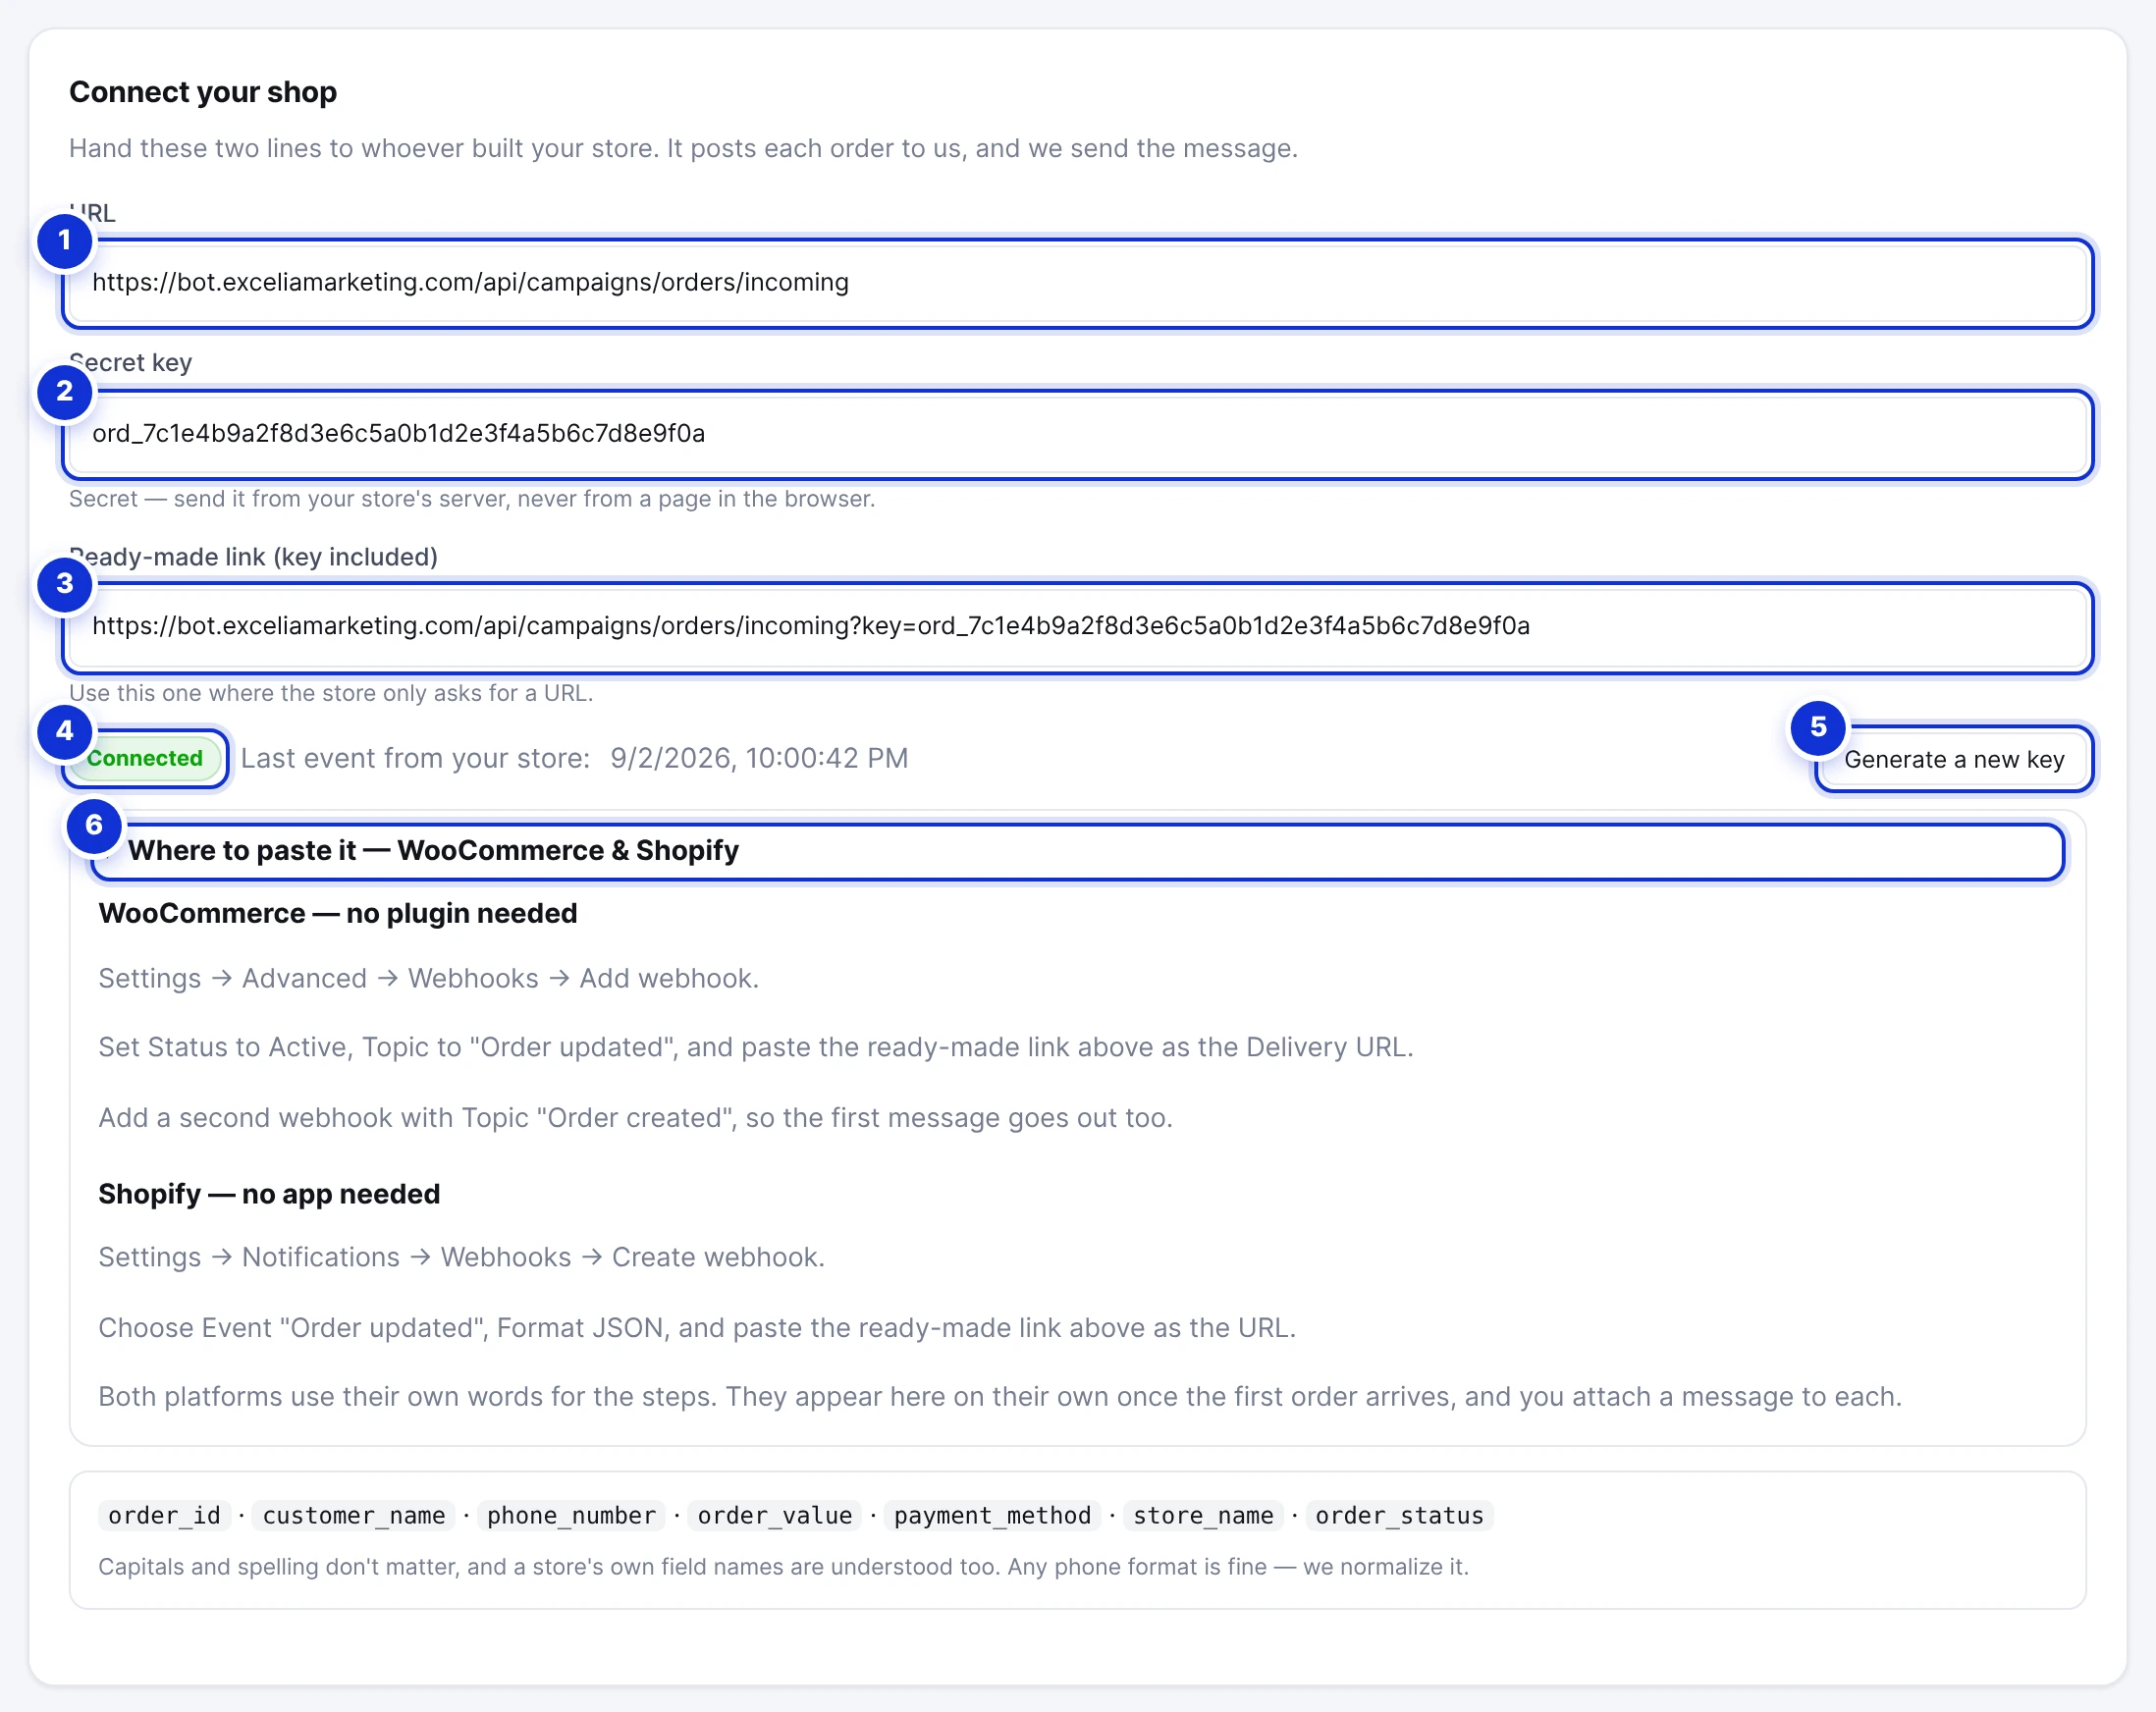Select the order_status field tag
Image resolution: width=2156 pixels, height=1712 pixels.
1400,1516
